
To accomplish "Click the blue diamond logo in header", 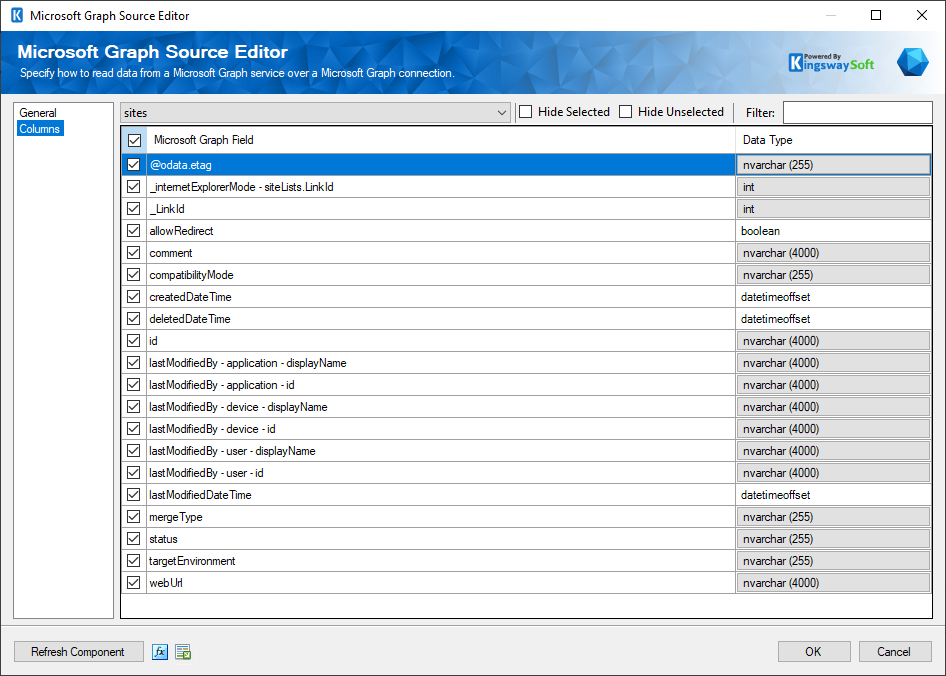I will coord(912,61).
